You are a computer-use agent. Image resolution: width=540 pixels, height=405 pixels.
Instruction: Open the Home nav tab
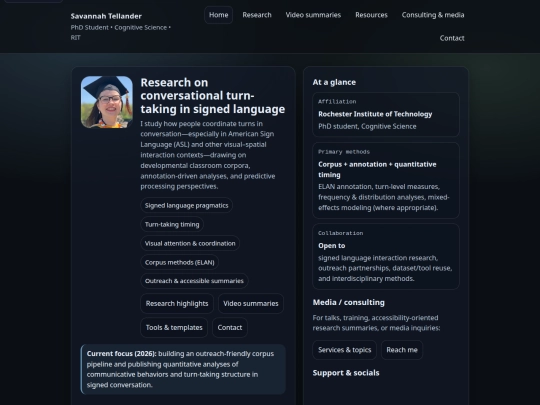point(218,15)
